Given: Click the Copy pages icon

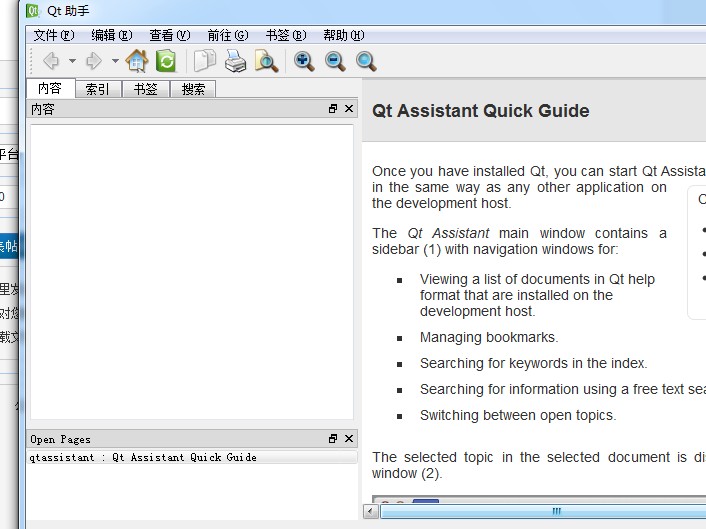Looking at the screenshot, I should click(x=204, y=61).
